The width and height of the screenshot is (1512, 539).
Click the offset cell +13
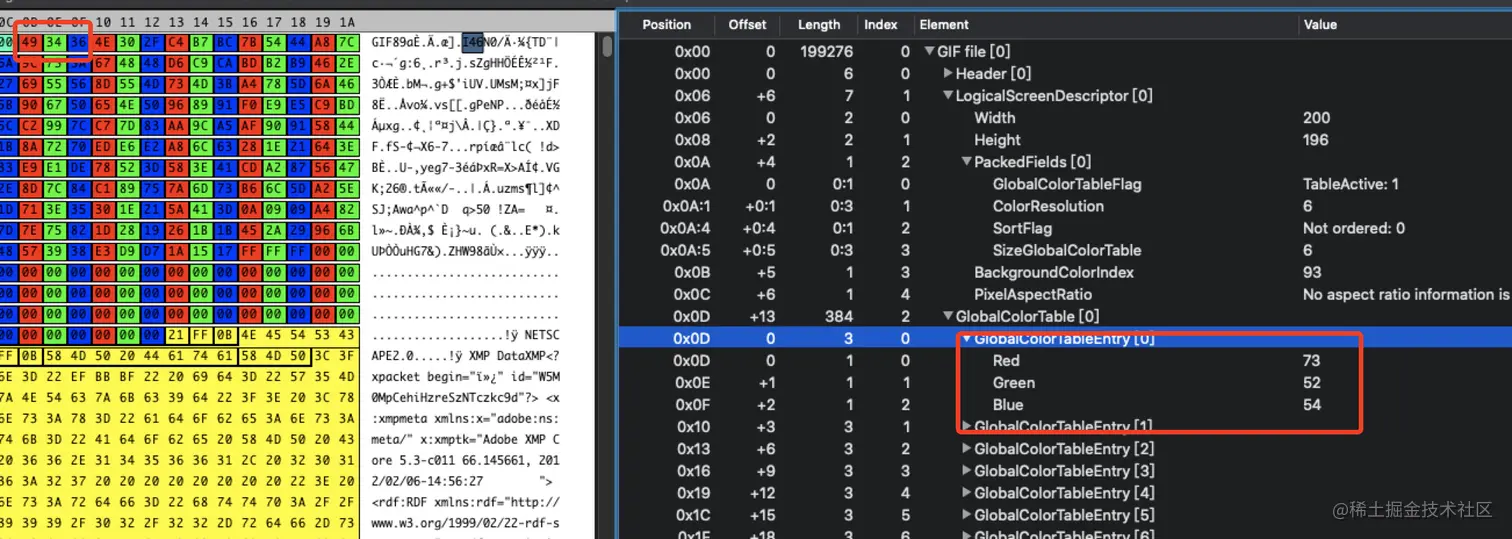760,316
